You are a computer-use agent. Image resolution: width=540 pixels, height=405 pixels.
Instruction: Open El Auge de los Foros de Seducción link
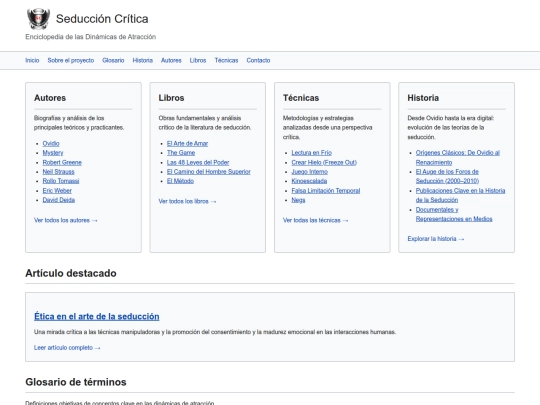coord(447,176)
